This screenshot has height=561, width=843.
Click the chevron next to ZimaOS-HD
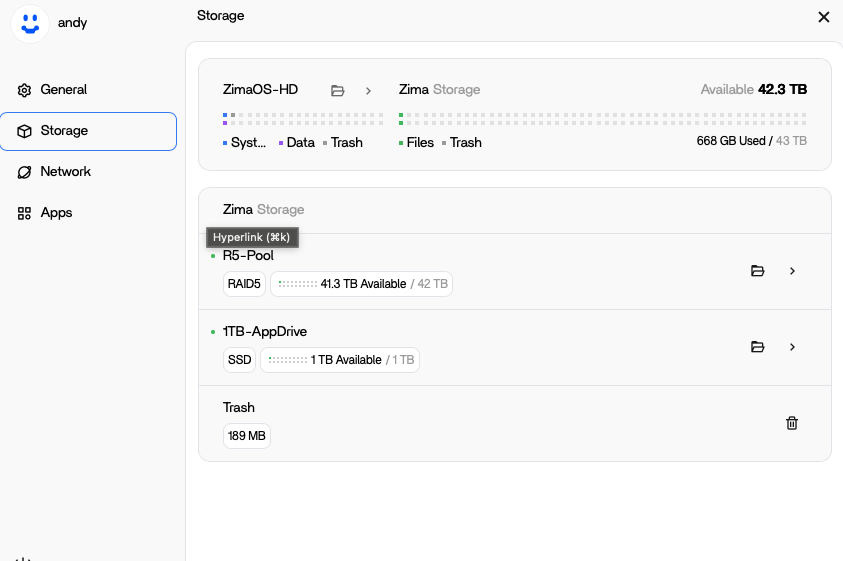tap(368, 90)
